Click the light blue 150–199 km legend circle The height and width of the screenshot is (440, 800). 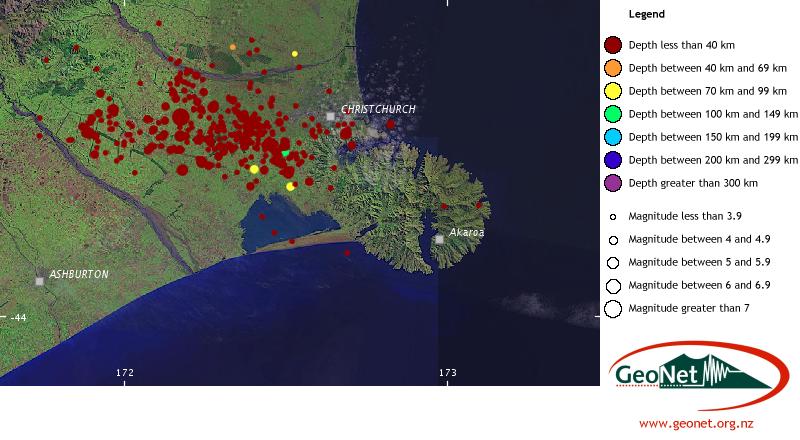pos(613,137)
